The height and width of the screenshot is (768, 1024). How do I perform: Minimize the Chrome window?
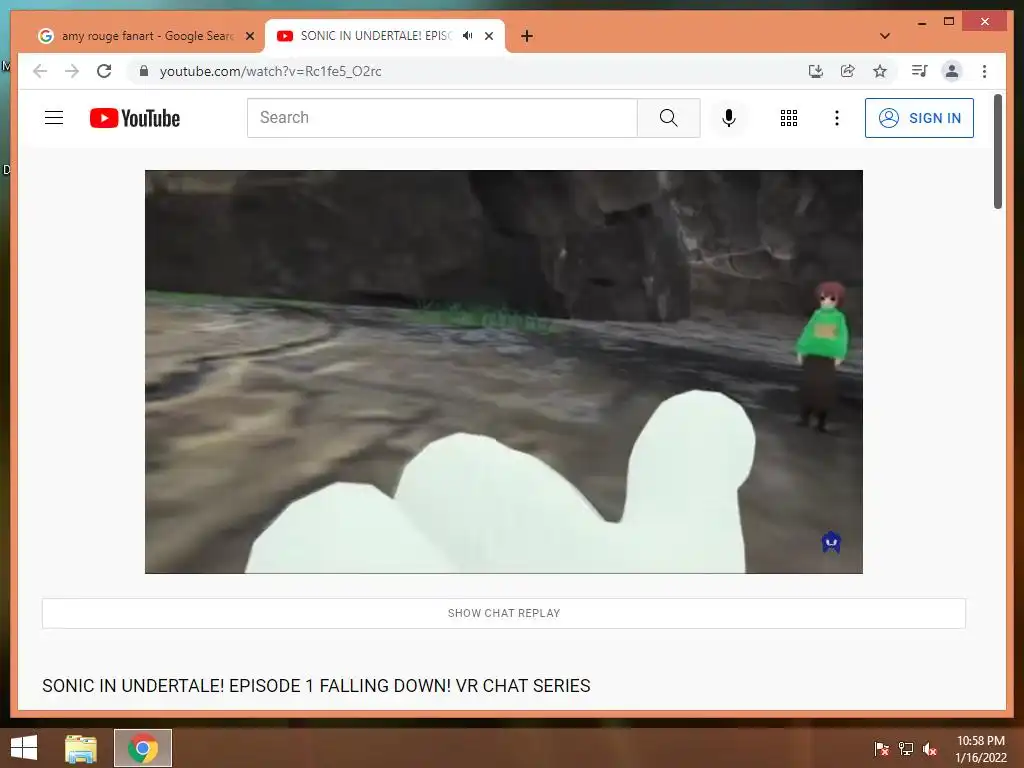pos(921,22)
